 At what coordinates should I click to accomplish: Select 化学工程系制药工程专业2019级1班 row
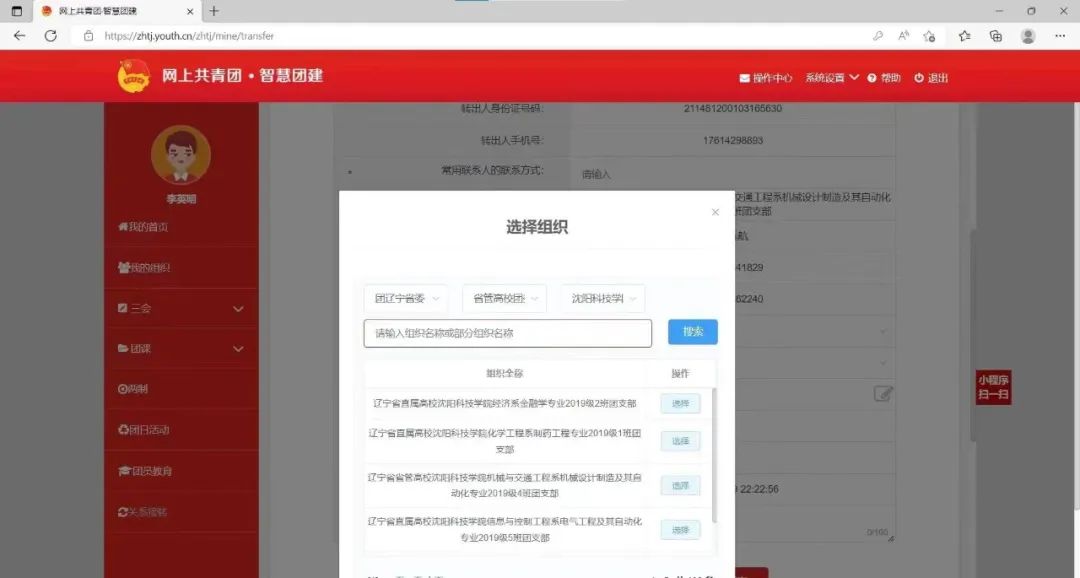[x=680, y=441]
